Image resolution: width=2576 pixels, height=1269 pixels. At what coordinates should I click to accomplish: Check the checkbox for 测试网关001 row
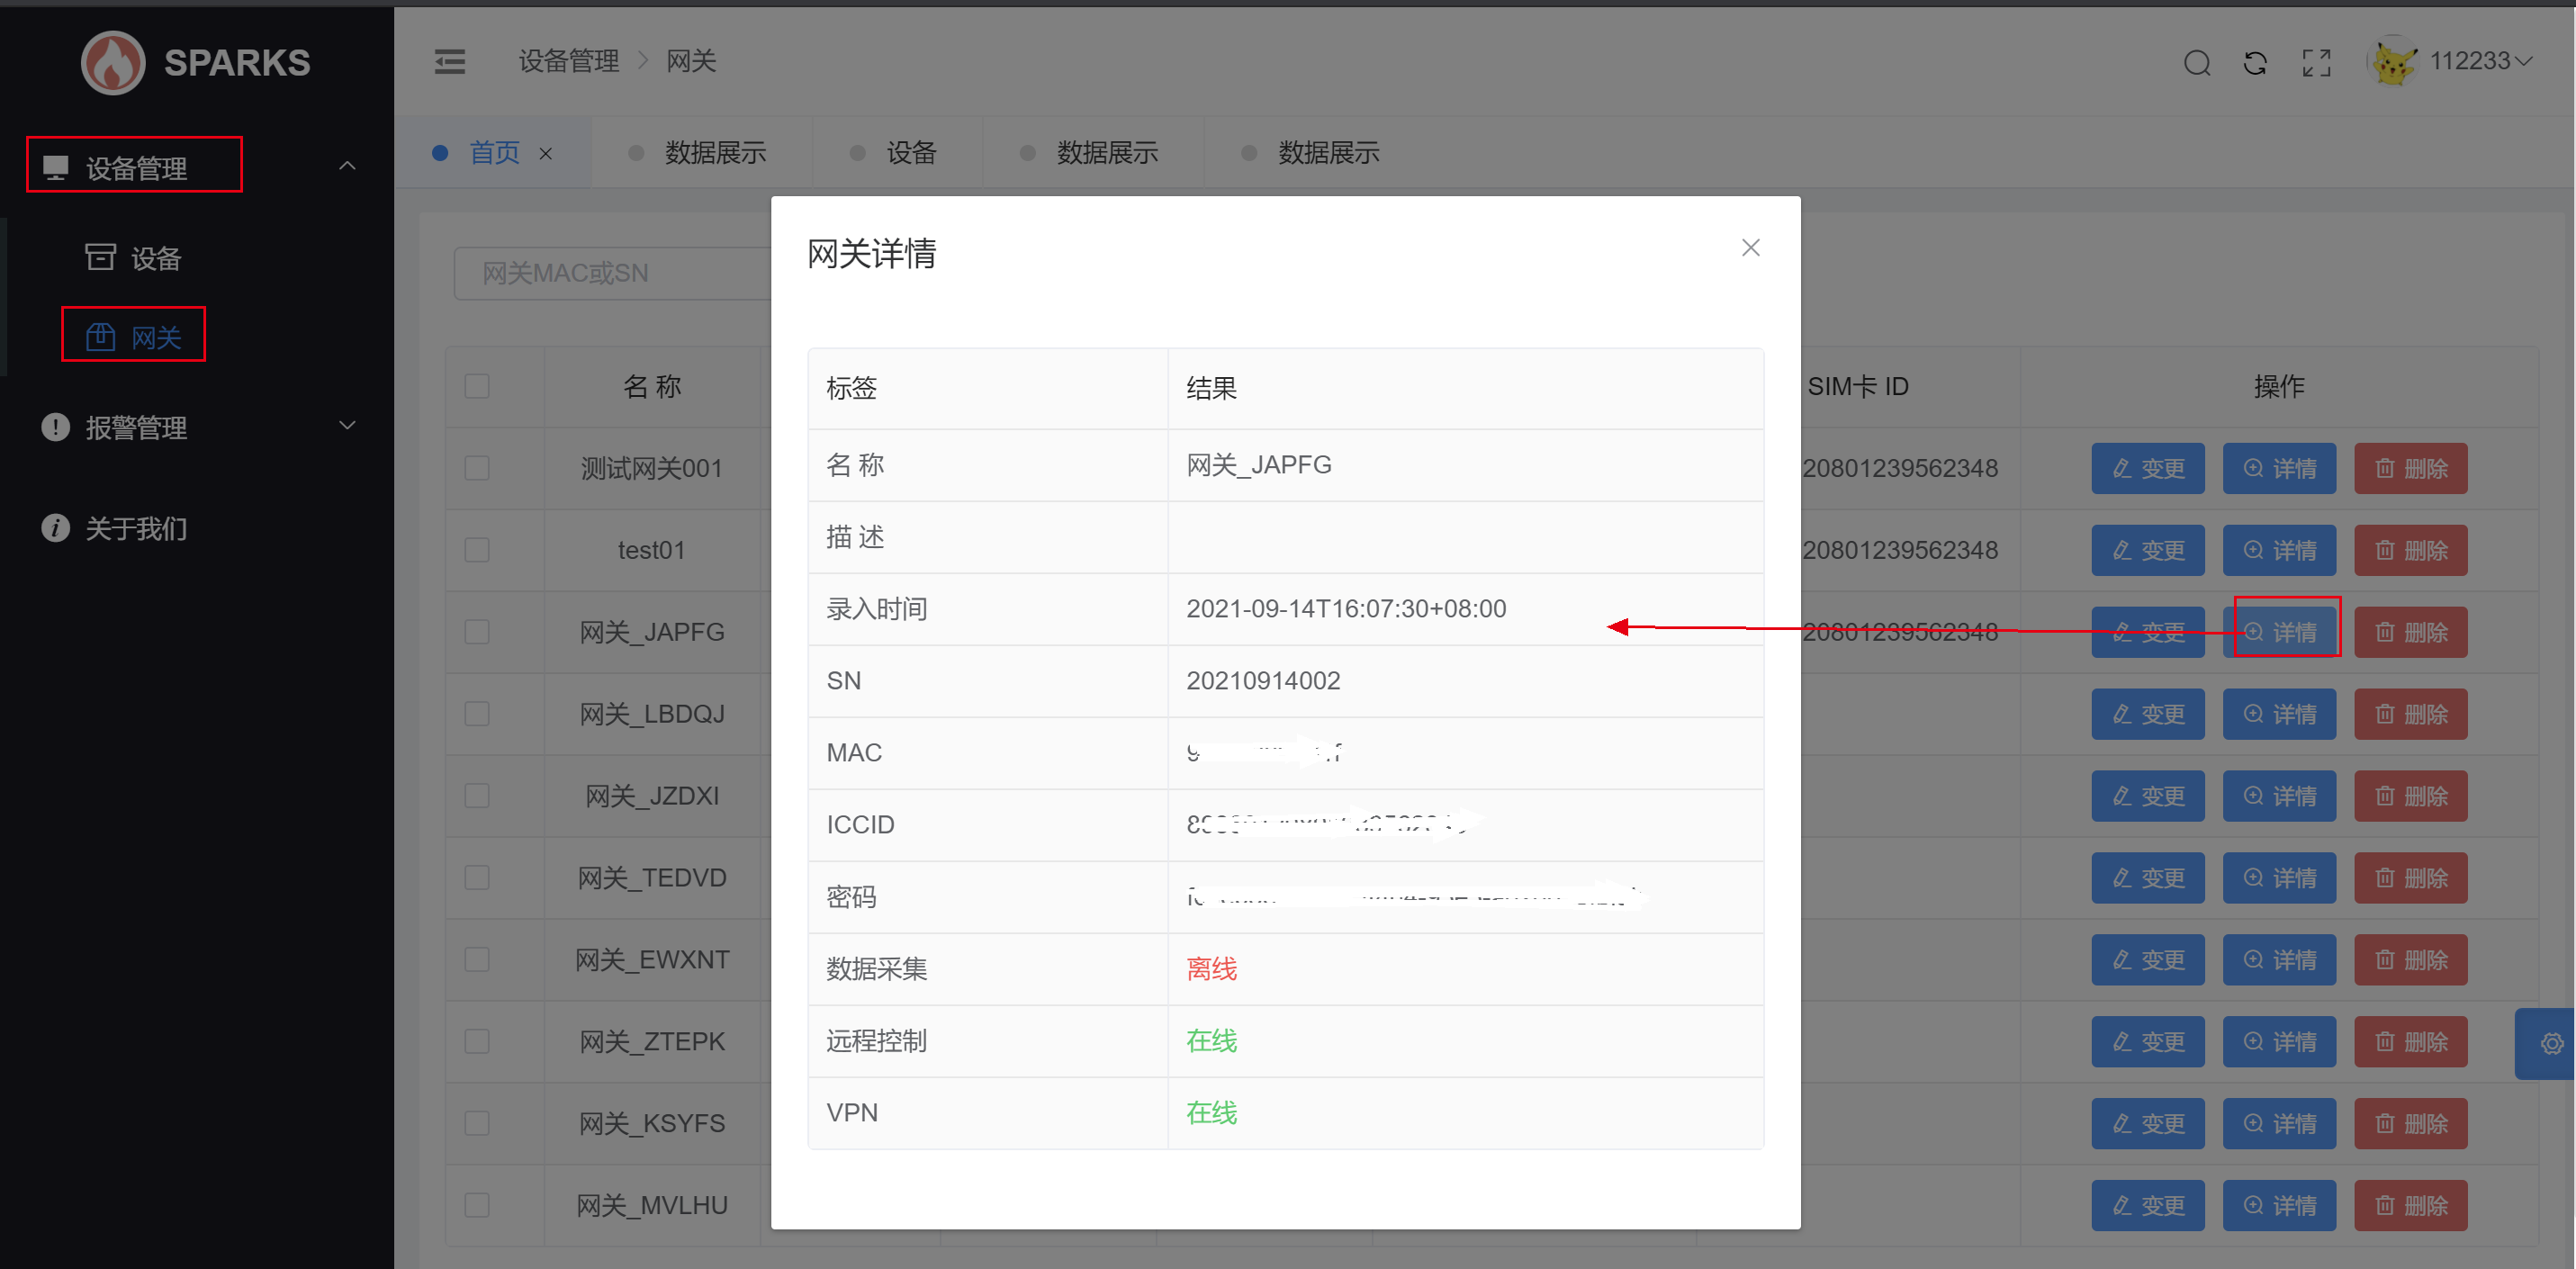tap(477, 468)
